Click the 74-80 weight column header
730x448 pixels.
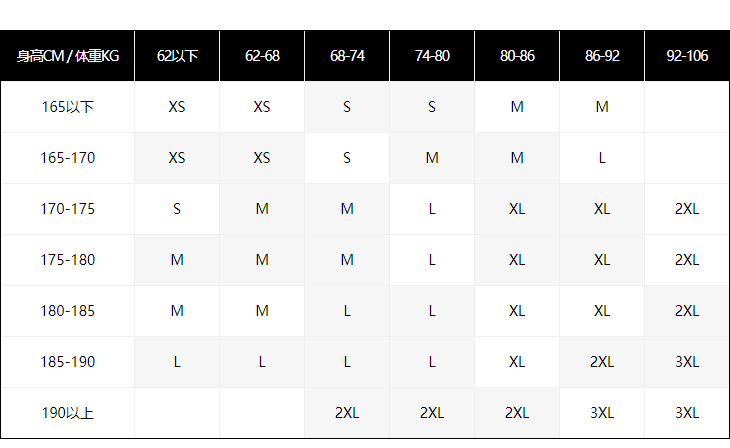tap(432, 56)
